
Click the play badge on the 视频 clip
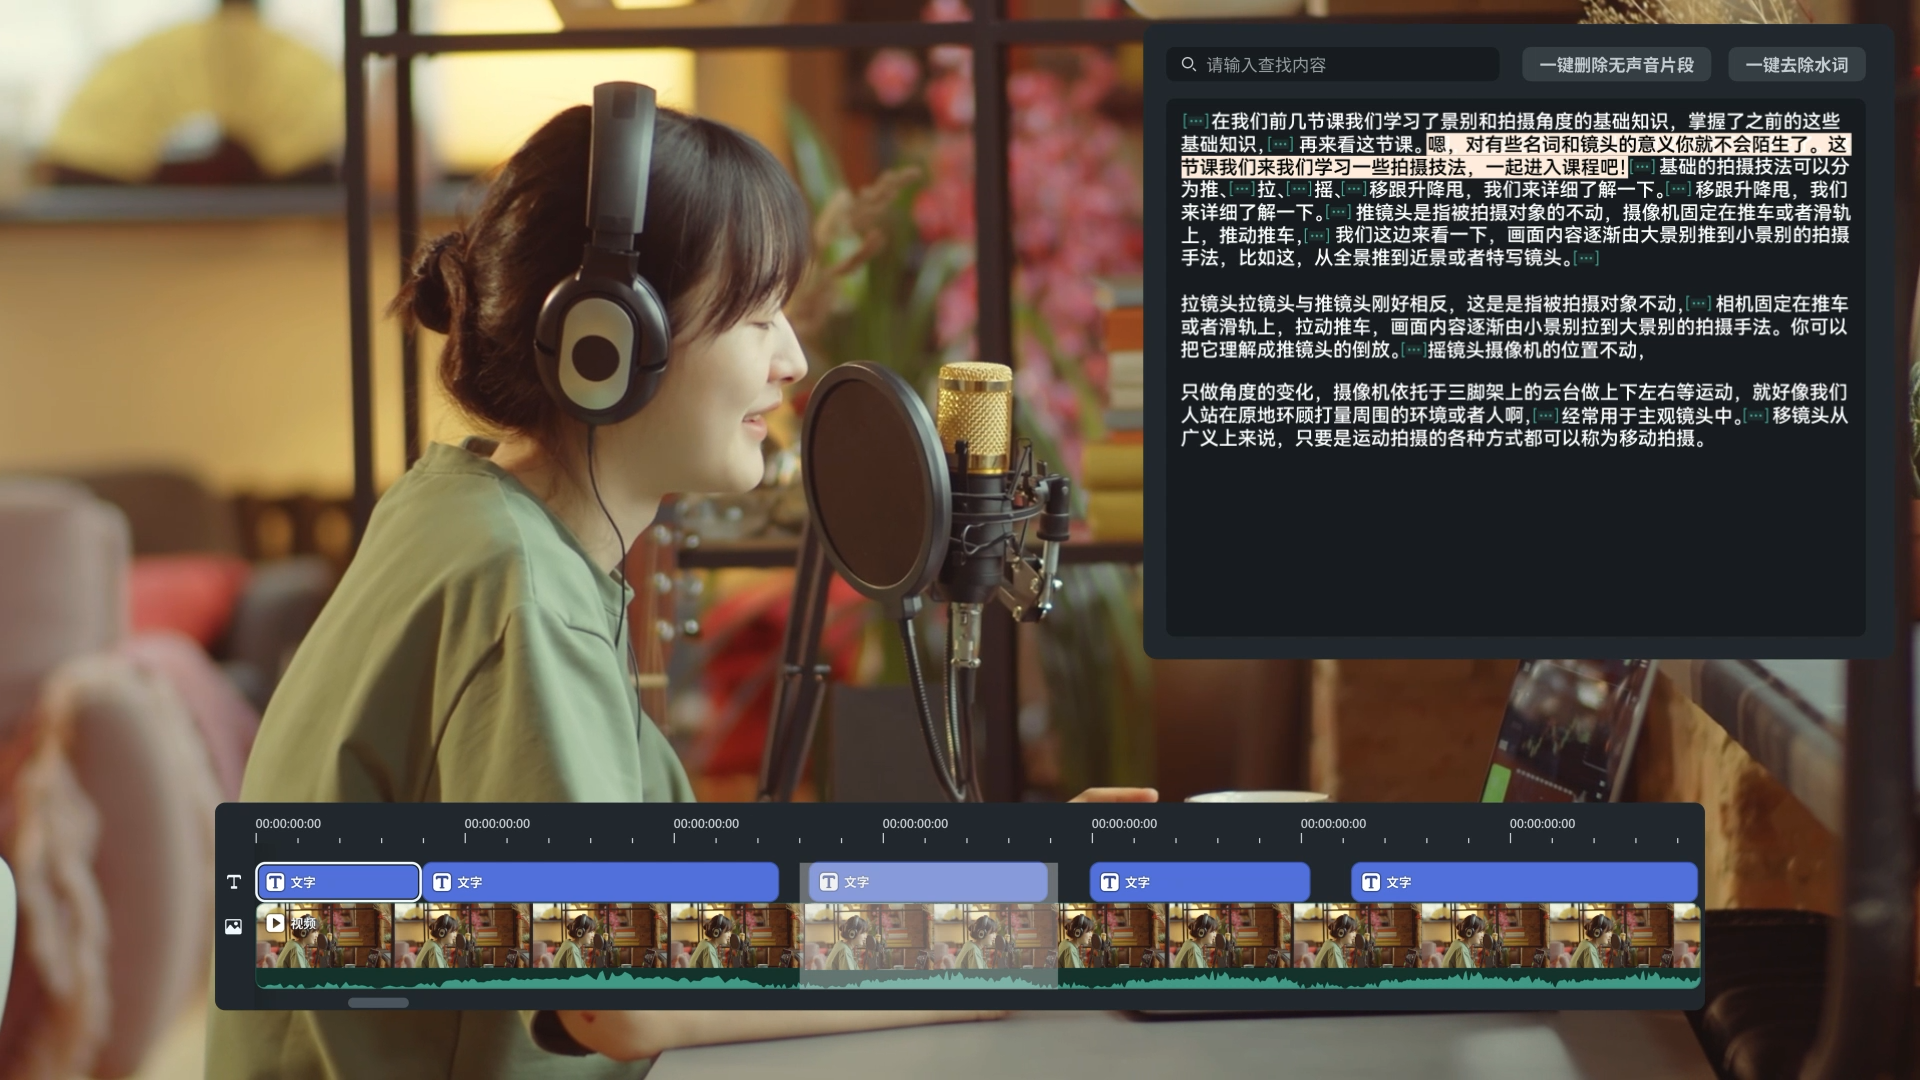(274, 924)
